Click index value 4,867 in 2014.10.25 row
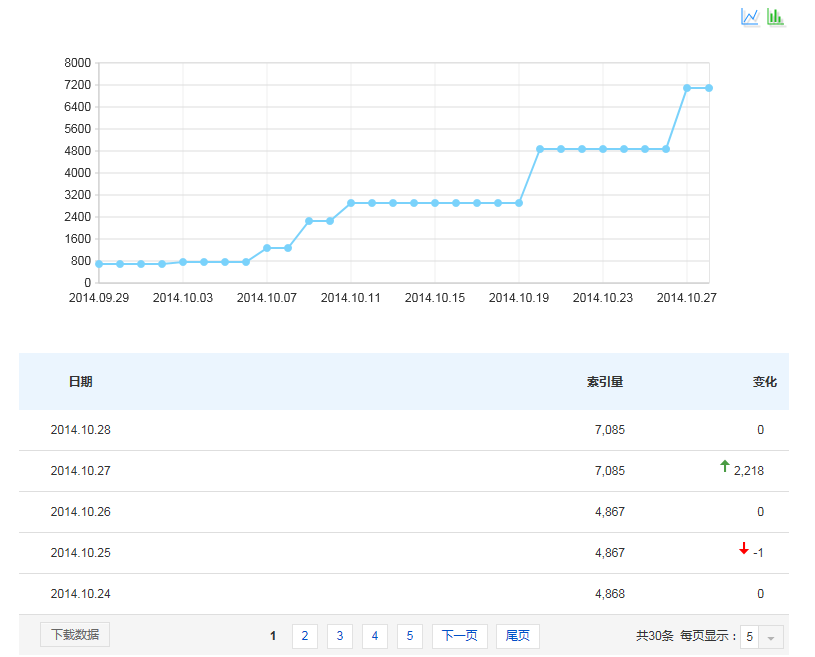This screenshot has width=815, height=657. [610, 553]
